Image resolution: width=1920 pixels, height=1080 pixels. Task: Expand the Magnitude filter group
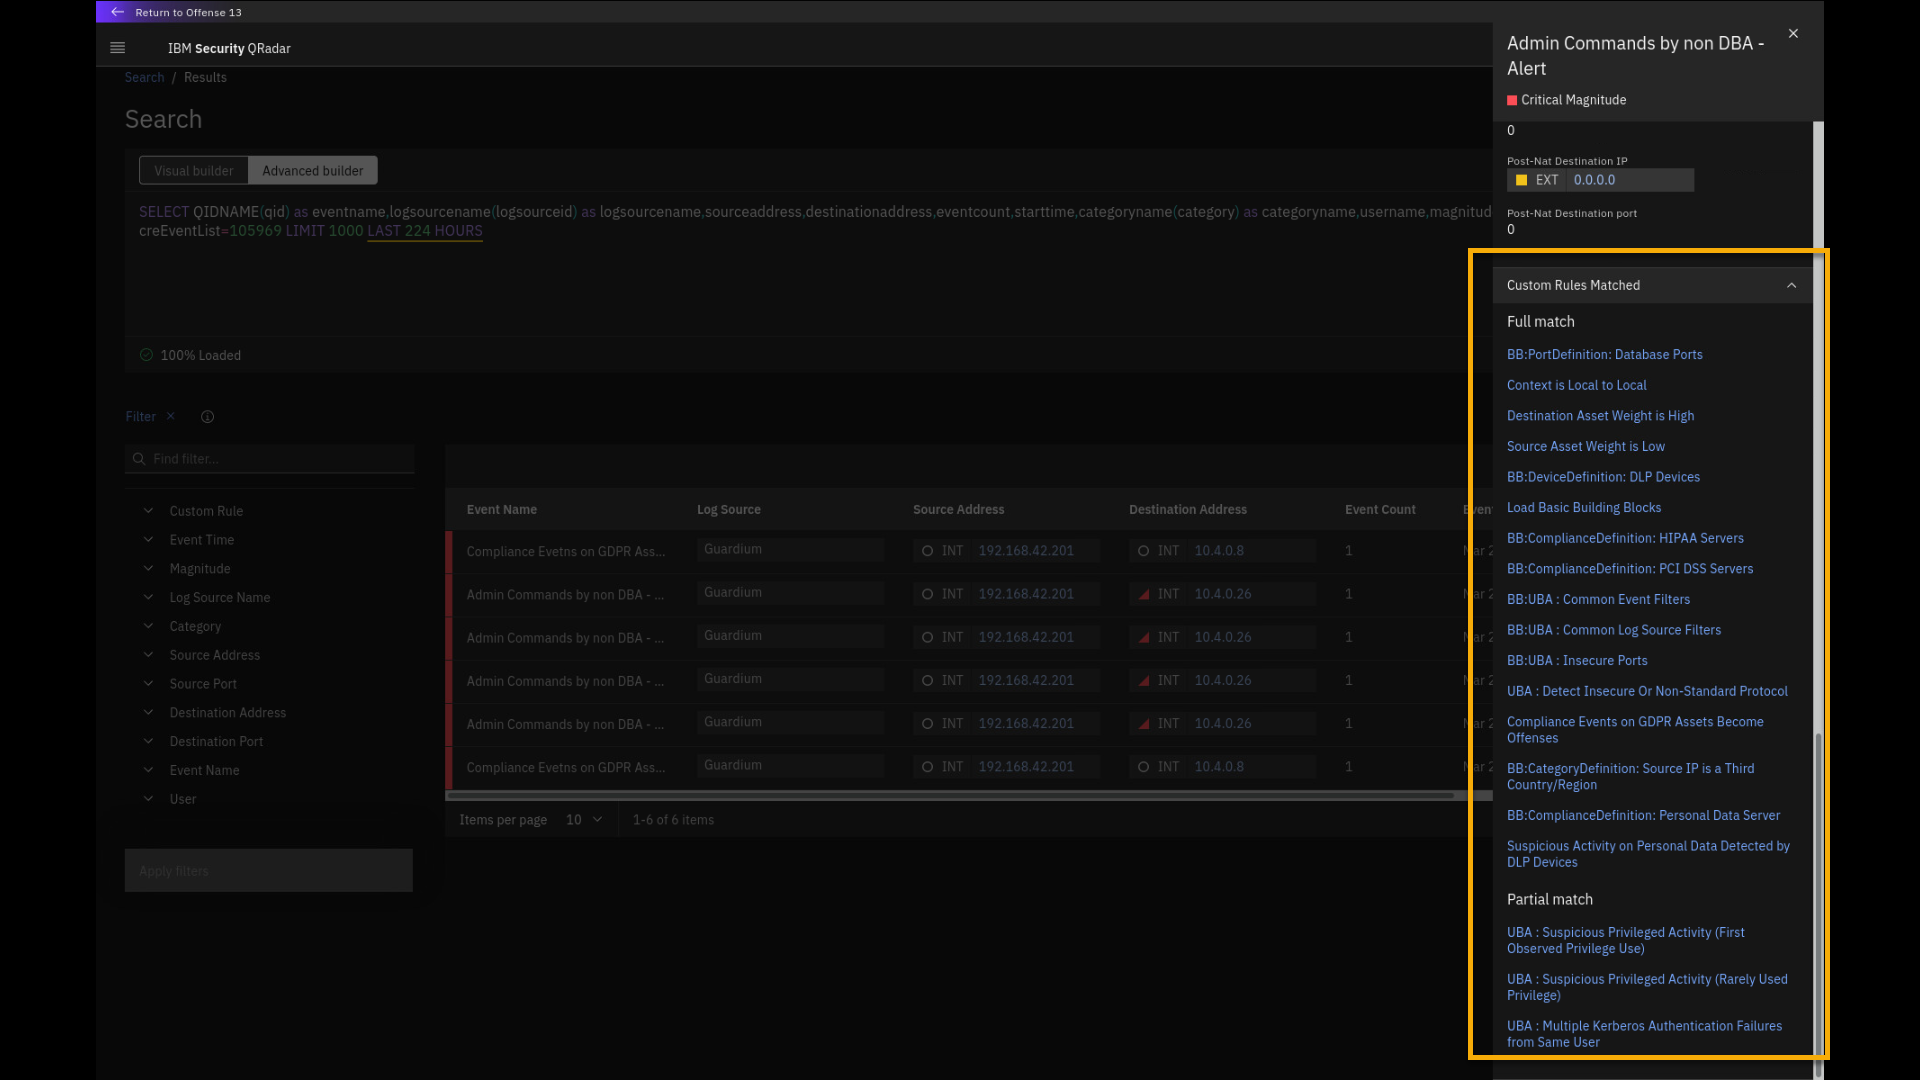(148, 568)
